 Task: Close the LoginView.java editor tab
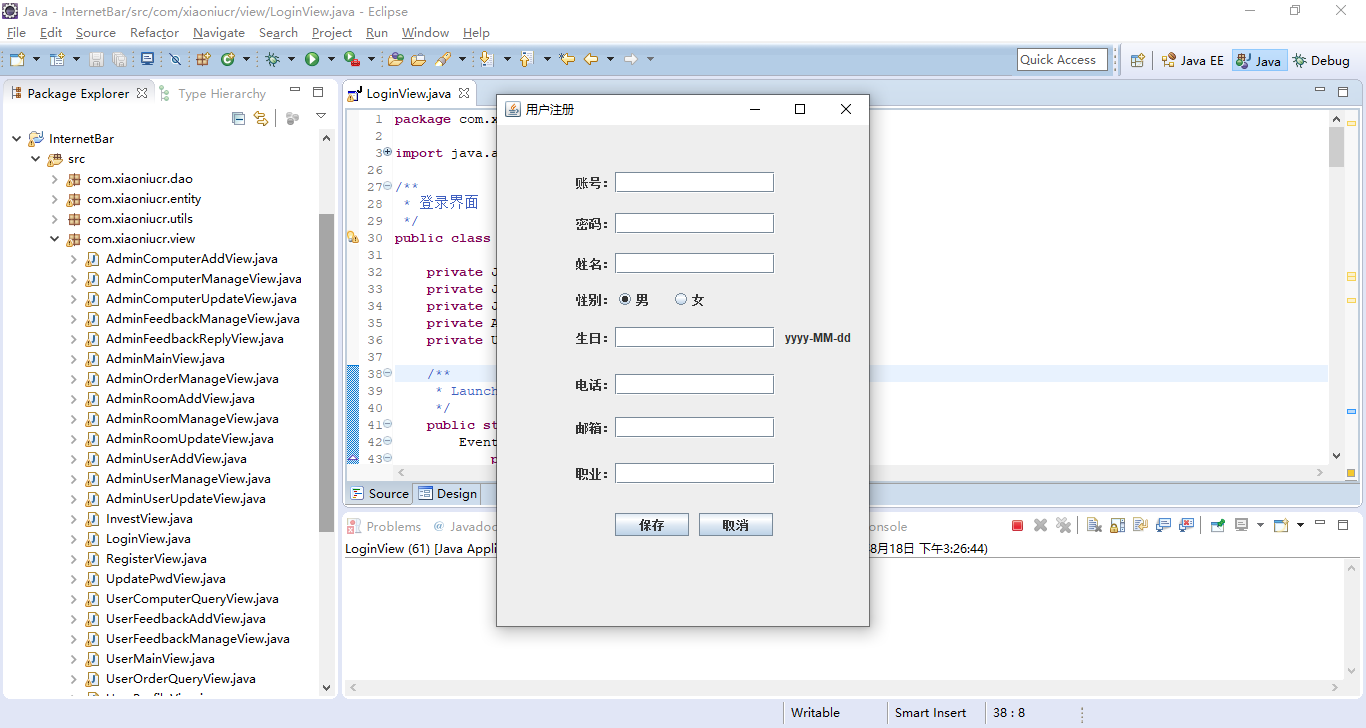[x=464, y=93]
